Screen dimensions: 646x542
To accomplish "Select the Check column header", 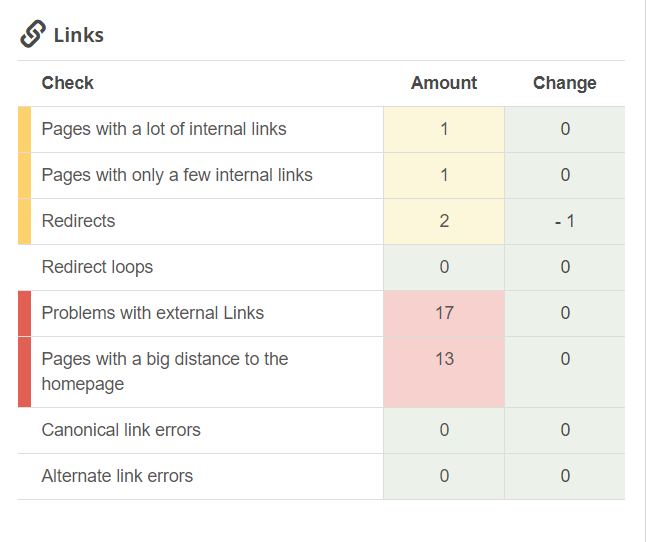I will point(68,83).
